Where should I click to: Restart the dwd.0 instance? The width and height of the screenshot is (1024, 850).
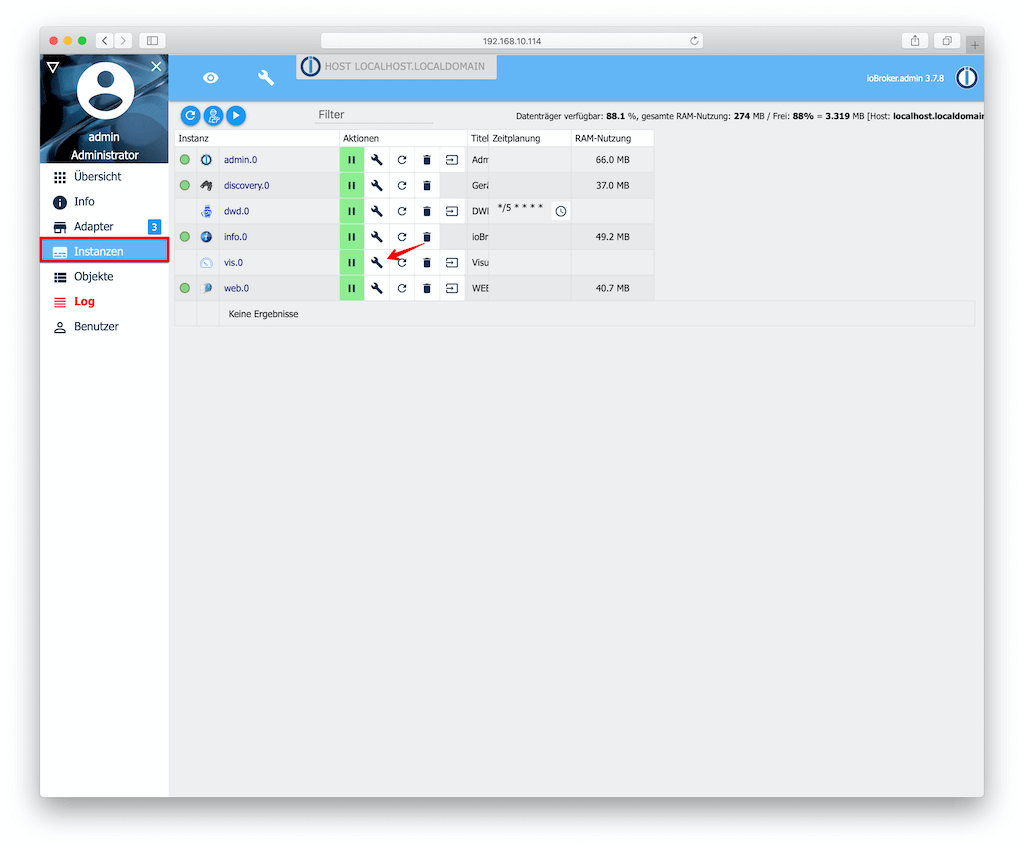(x=402, y=211)
